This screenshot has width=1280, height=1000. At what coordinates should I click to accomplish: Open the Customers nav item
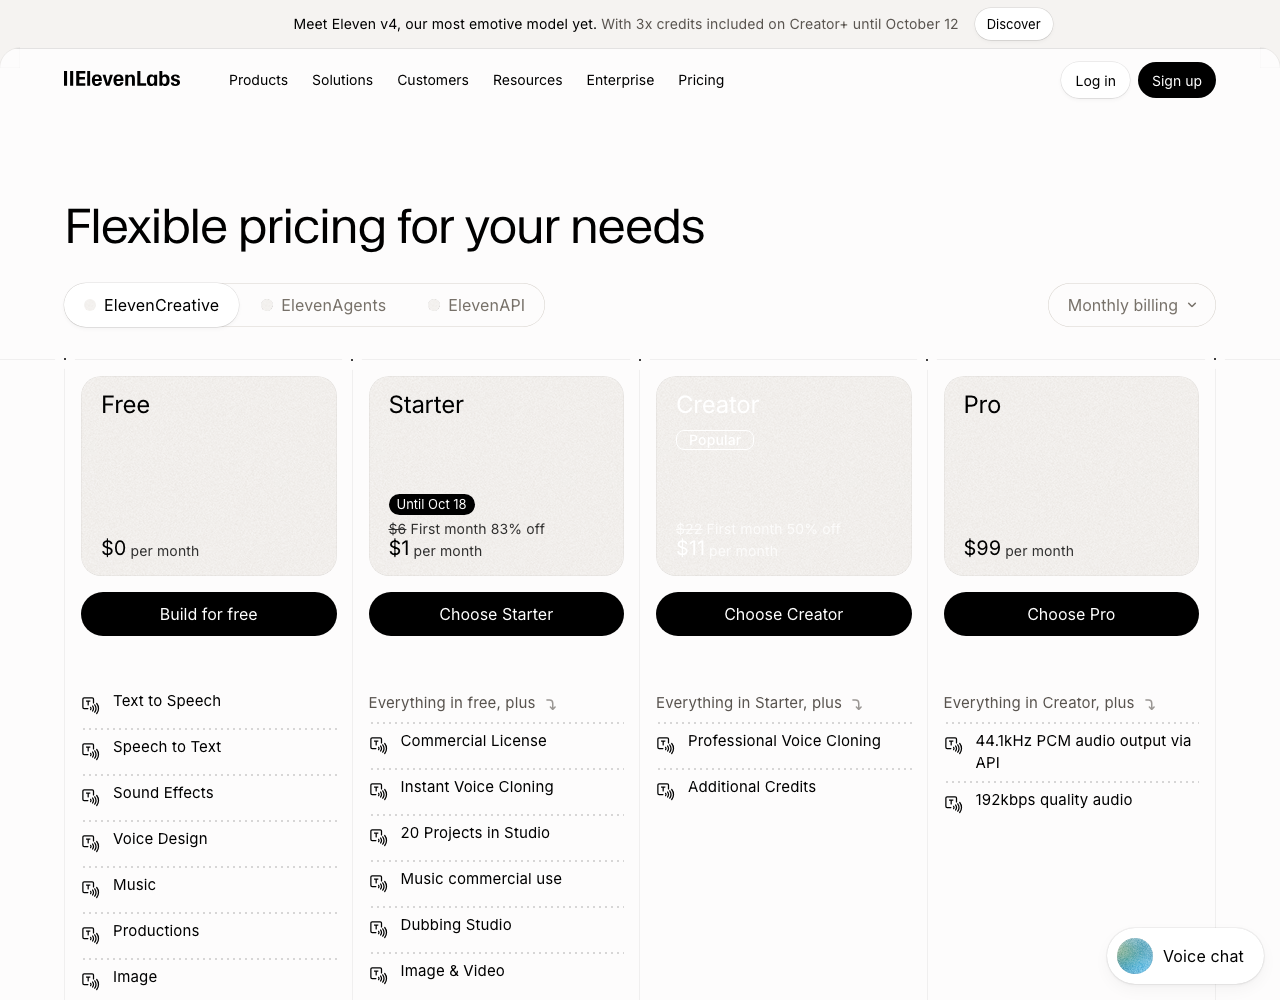(x=433, y=80)
